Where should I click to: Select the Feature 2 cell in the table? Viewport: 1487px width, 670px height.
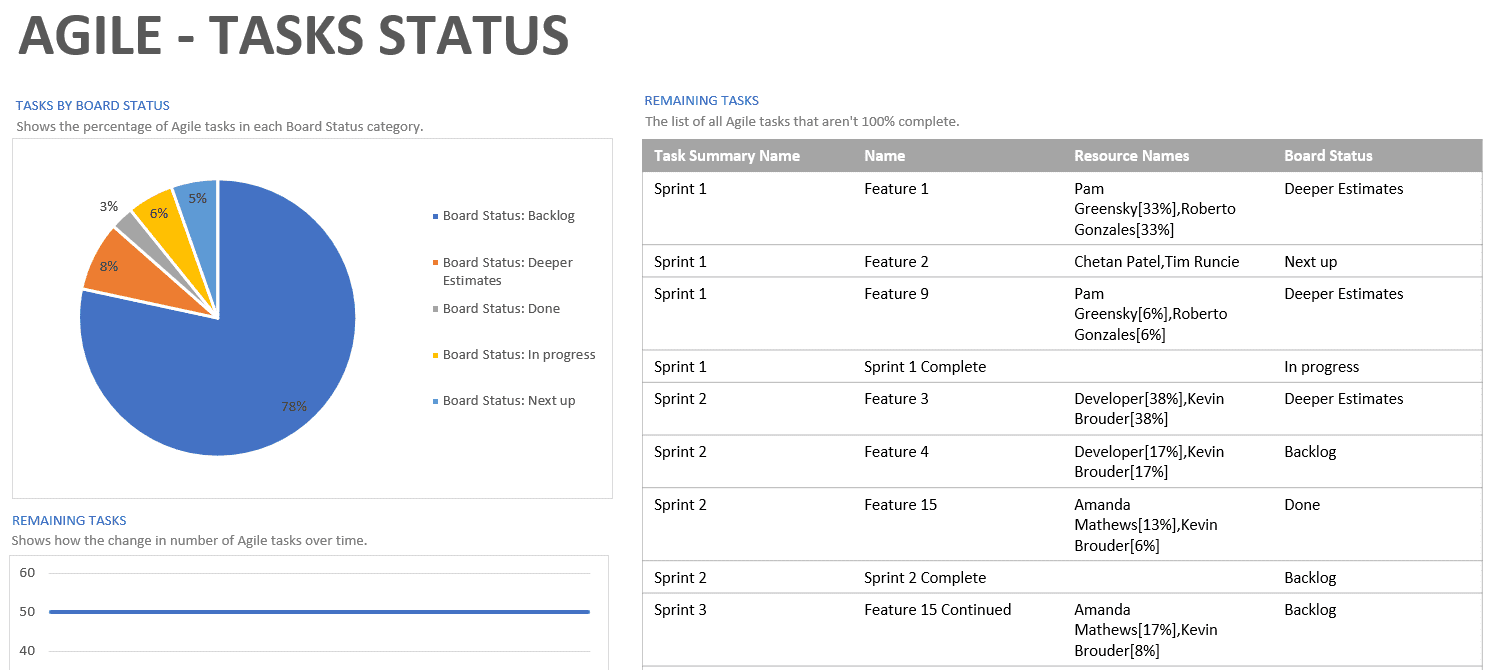[x=896, y=261]
